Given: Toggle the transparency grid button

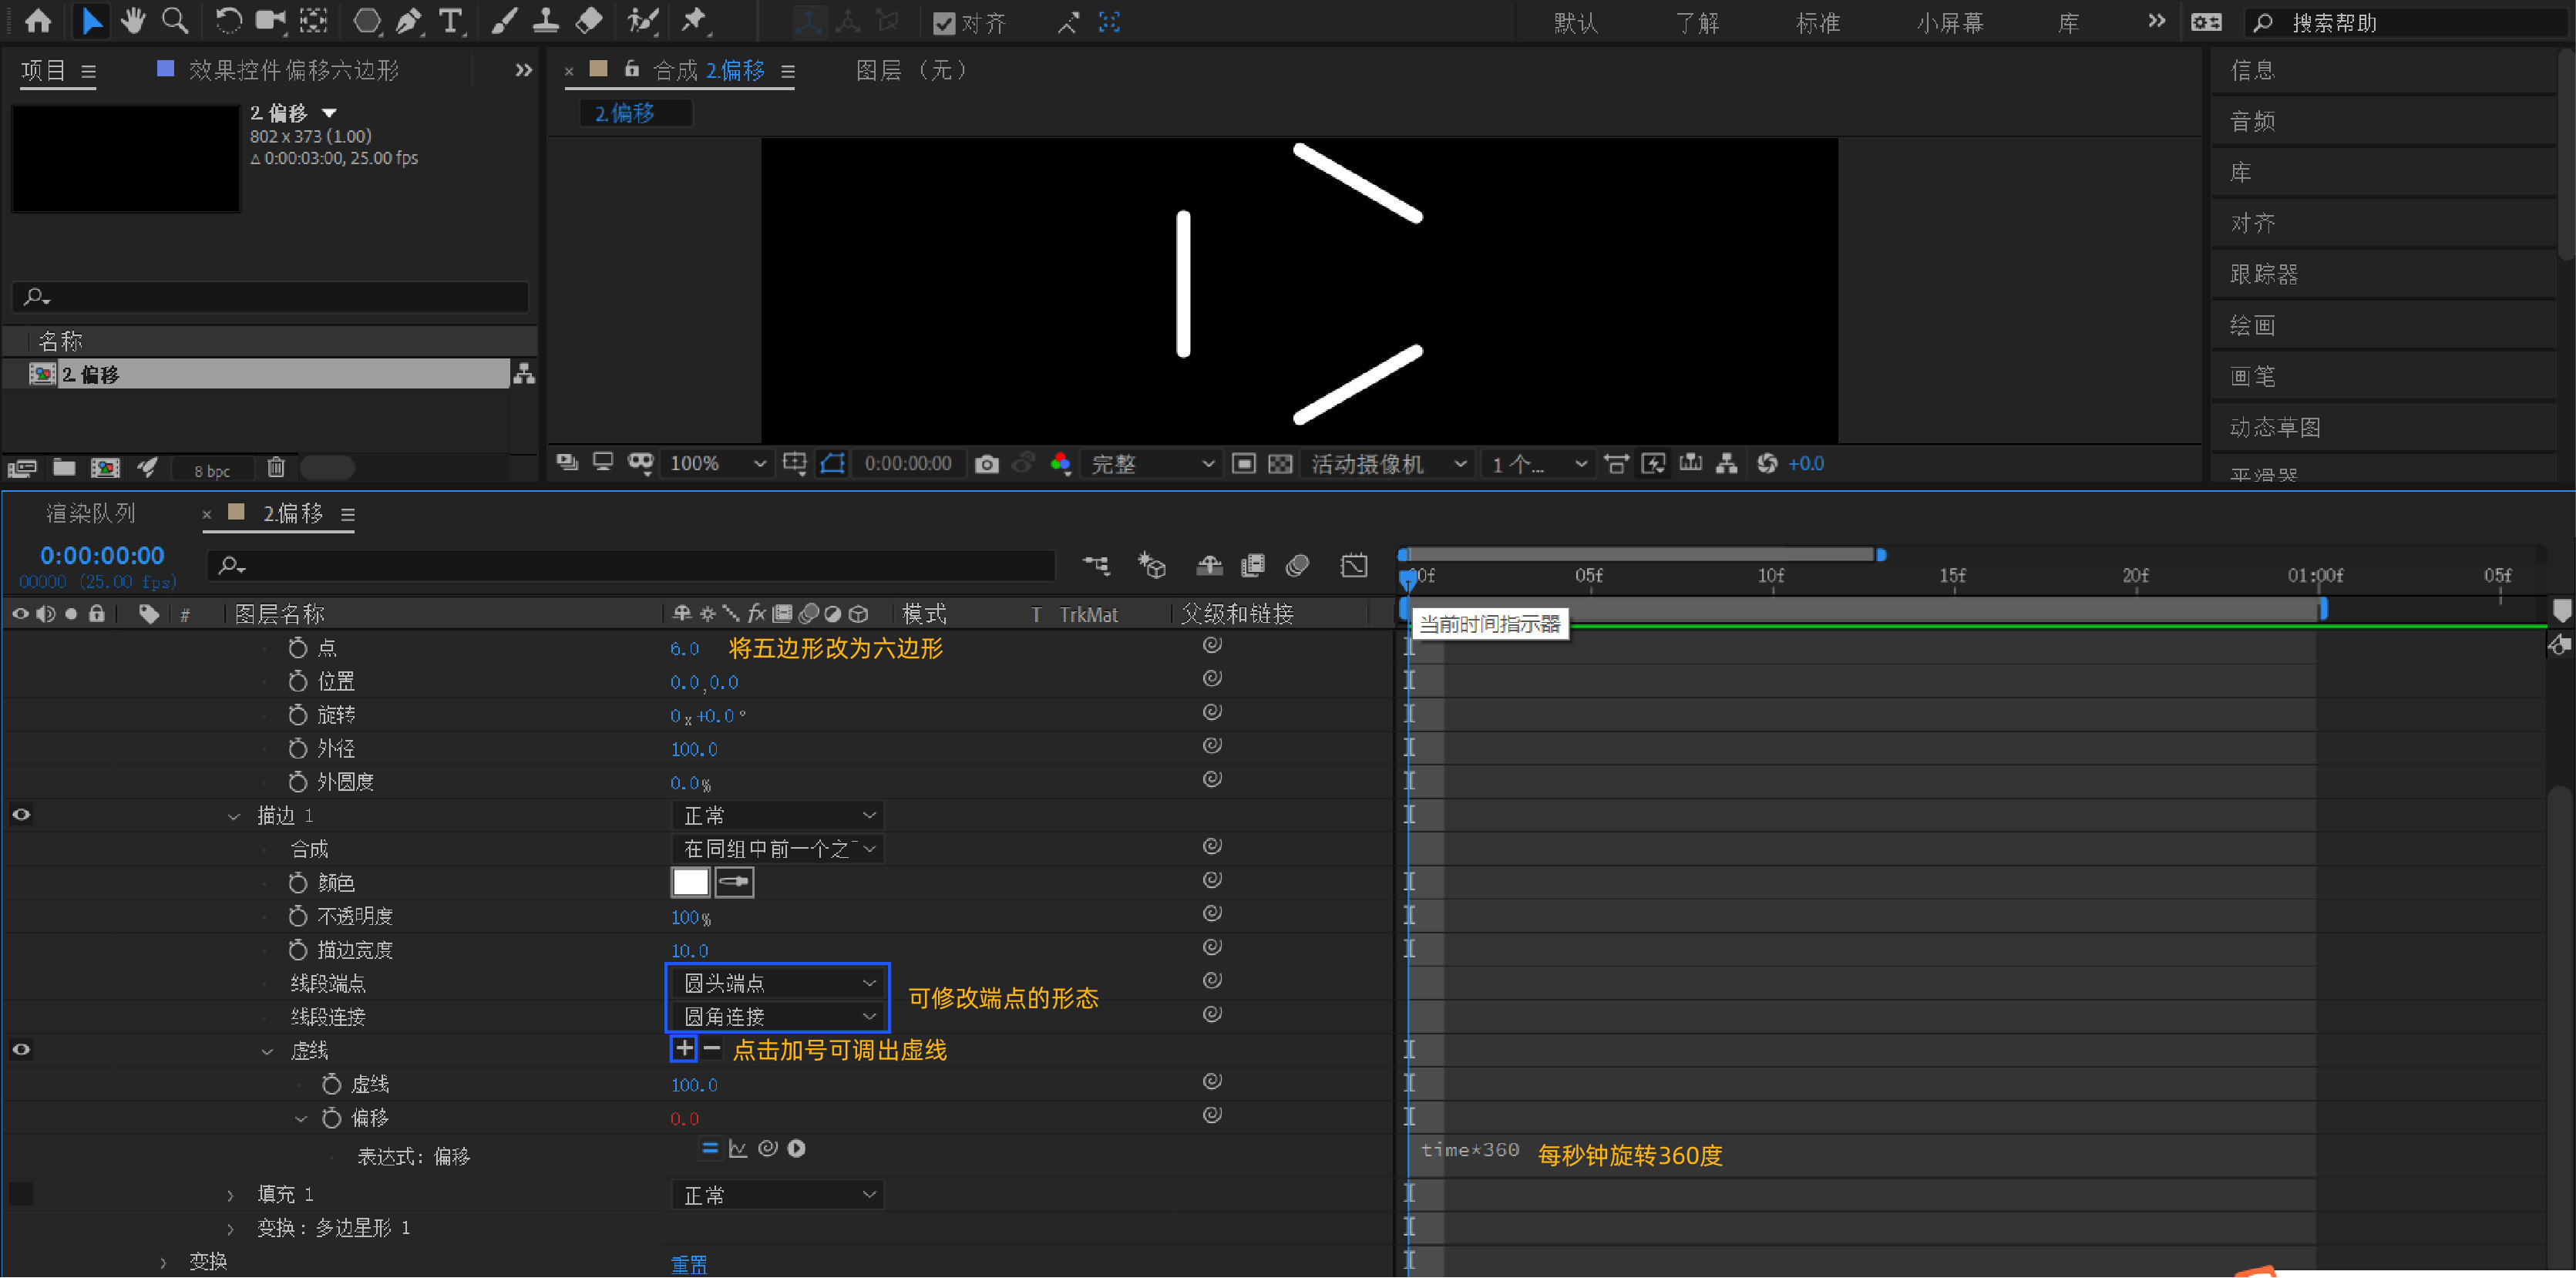Looking at the screenshot, I should [x=1280, y=464].
